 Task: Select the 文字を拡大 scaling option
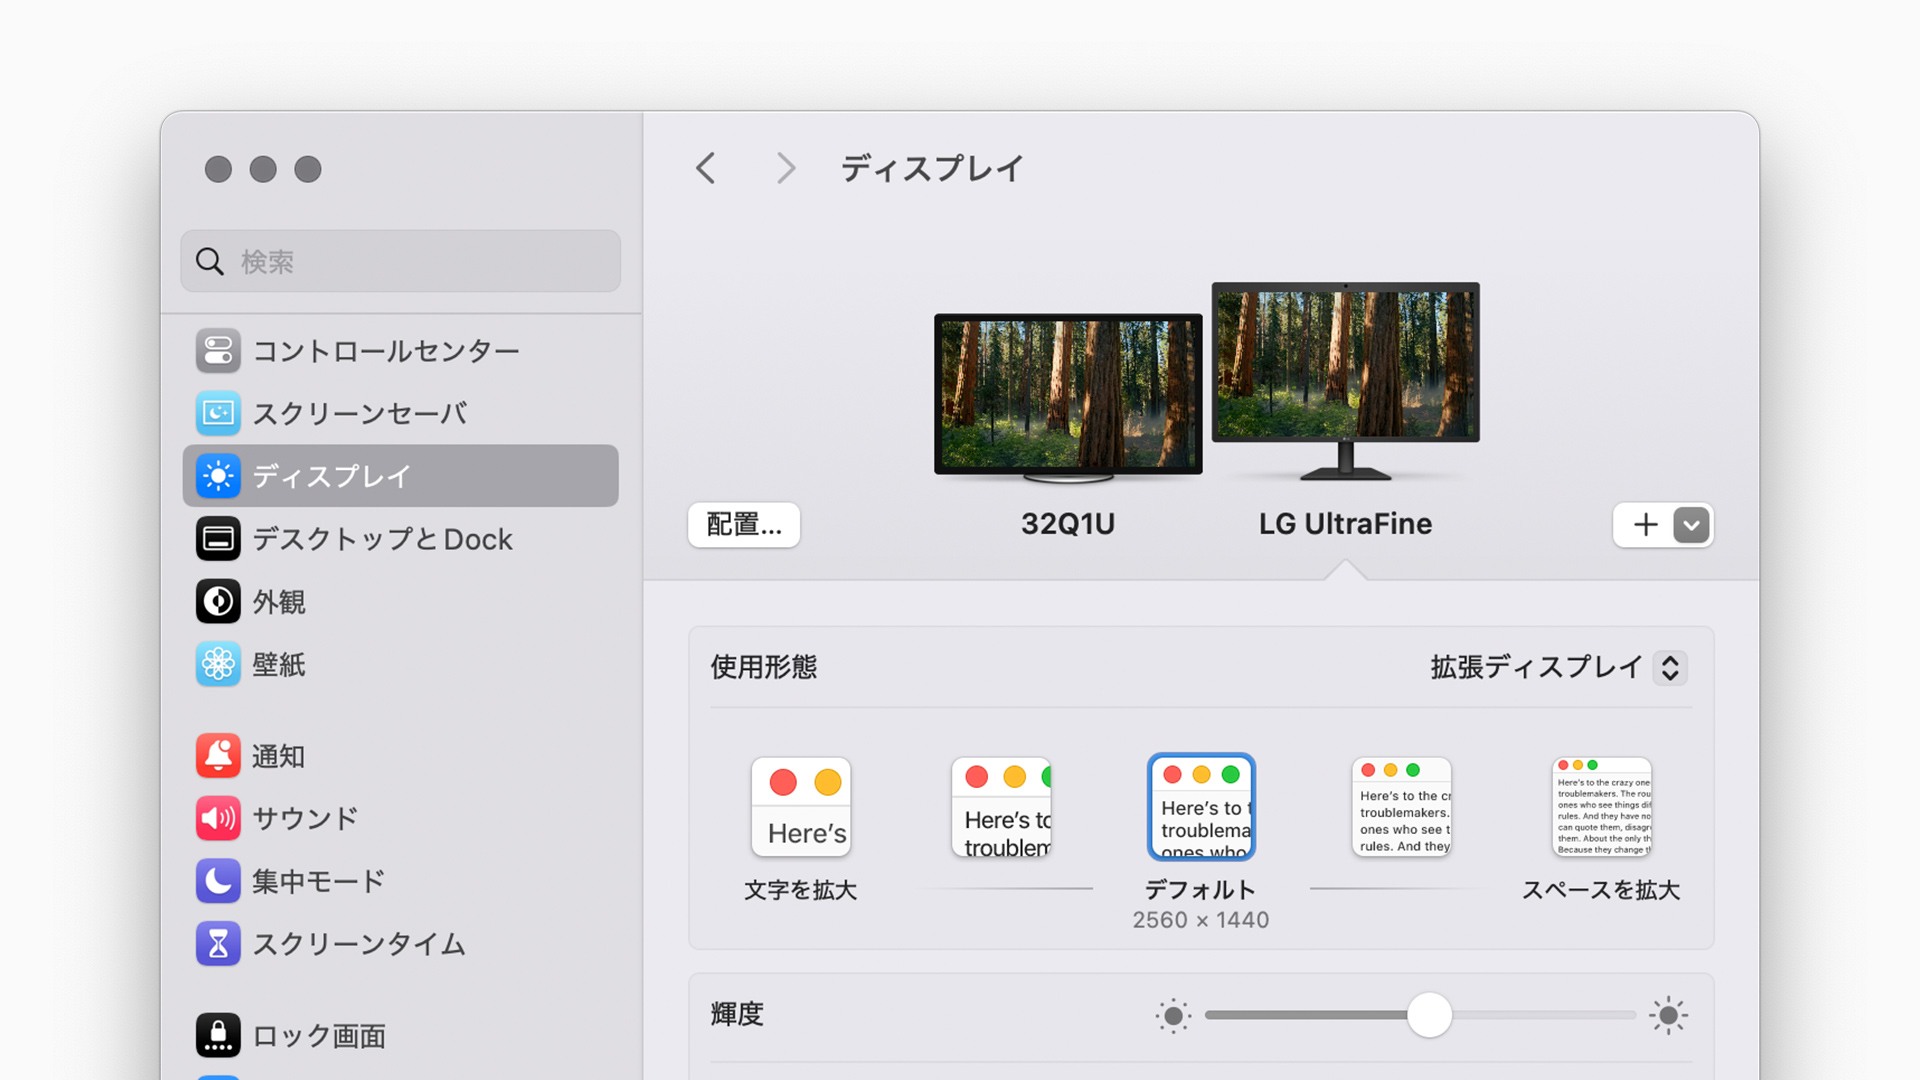(x=800, y=807)
